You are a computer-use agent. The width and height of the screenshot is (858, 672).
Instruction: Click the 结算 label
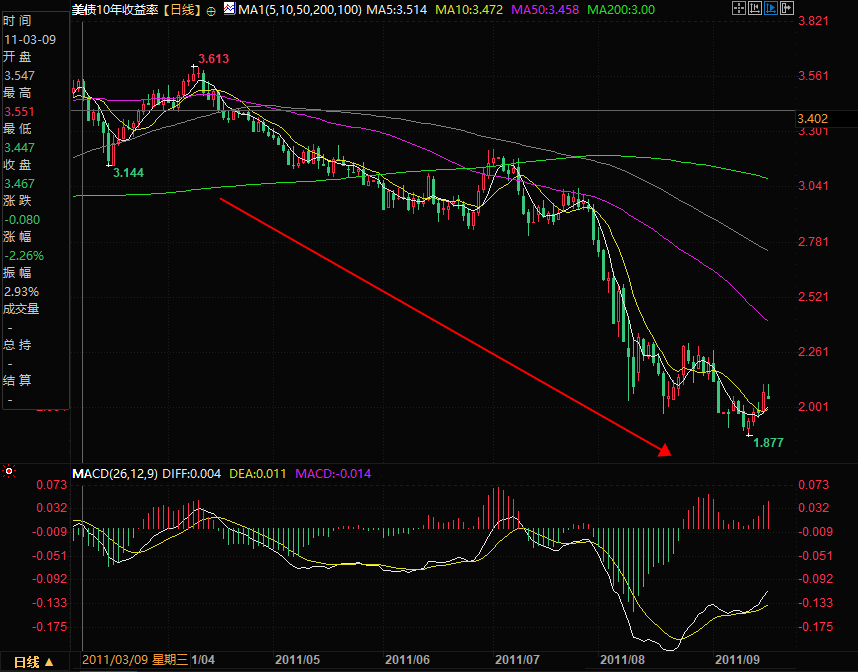coord(18,380)
